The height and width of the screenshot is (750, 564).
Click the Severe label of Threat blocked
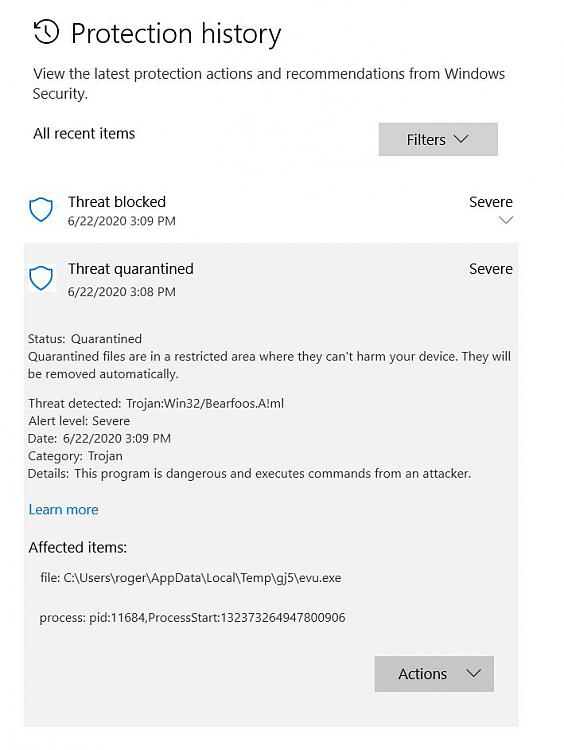coord(490,202)
